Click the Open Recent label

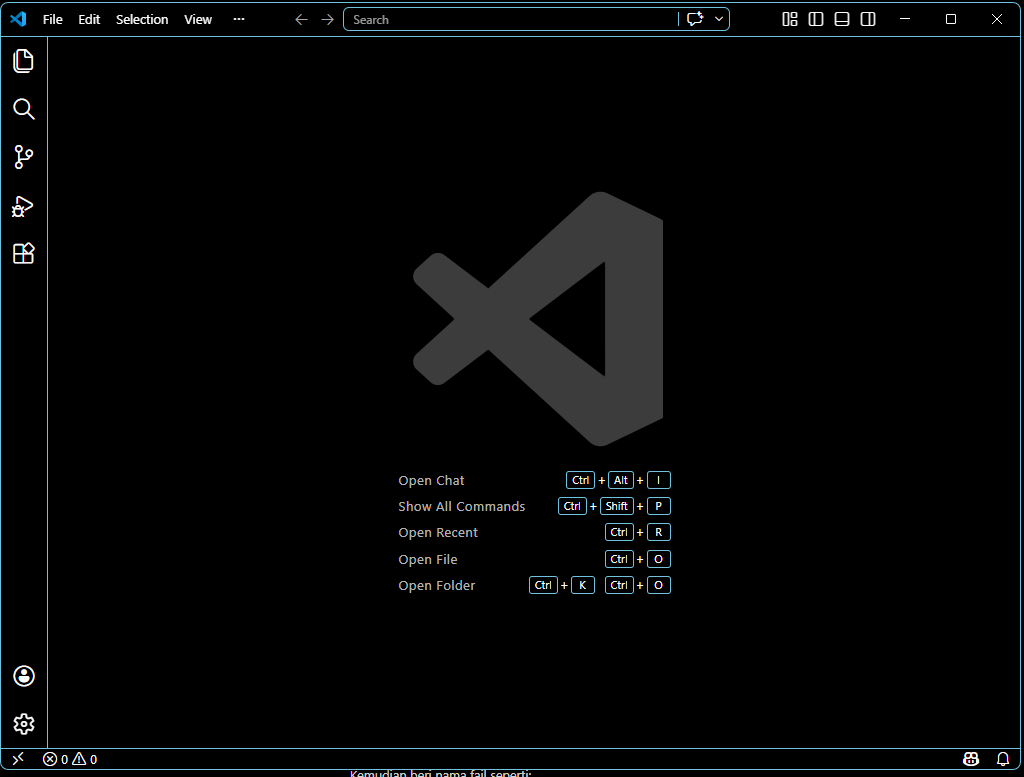click(438, 533)
